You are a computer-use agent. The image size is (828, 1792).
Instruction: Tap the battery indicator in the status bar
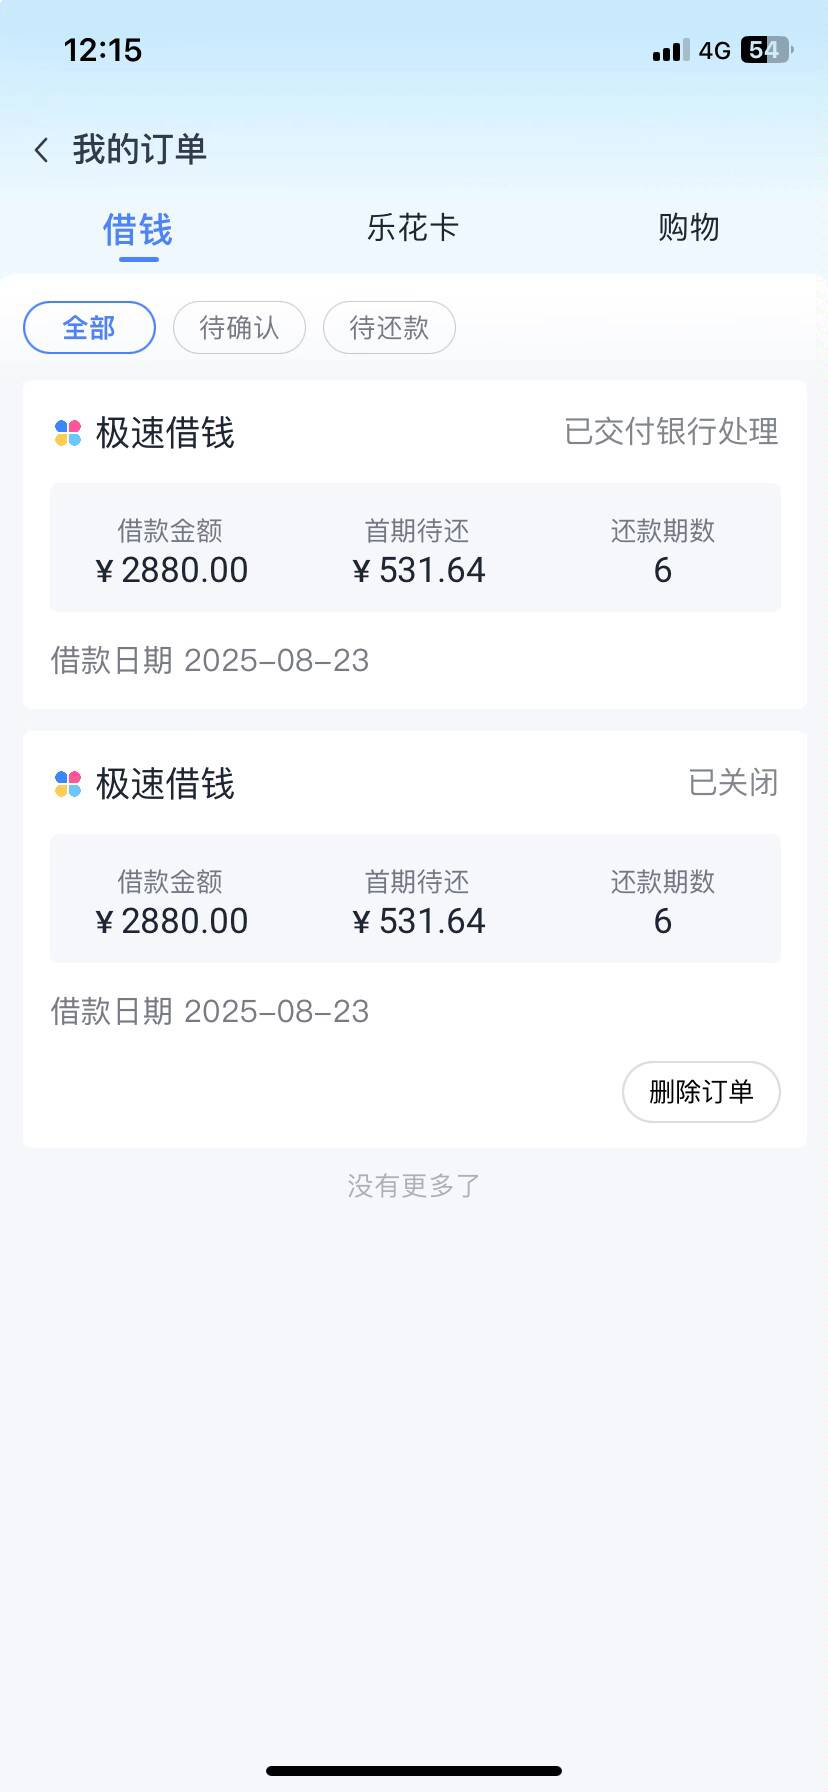click(x=765, y=50)
